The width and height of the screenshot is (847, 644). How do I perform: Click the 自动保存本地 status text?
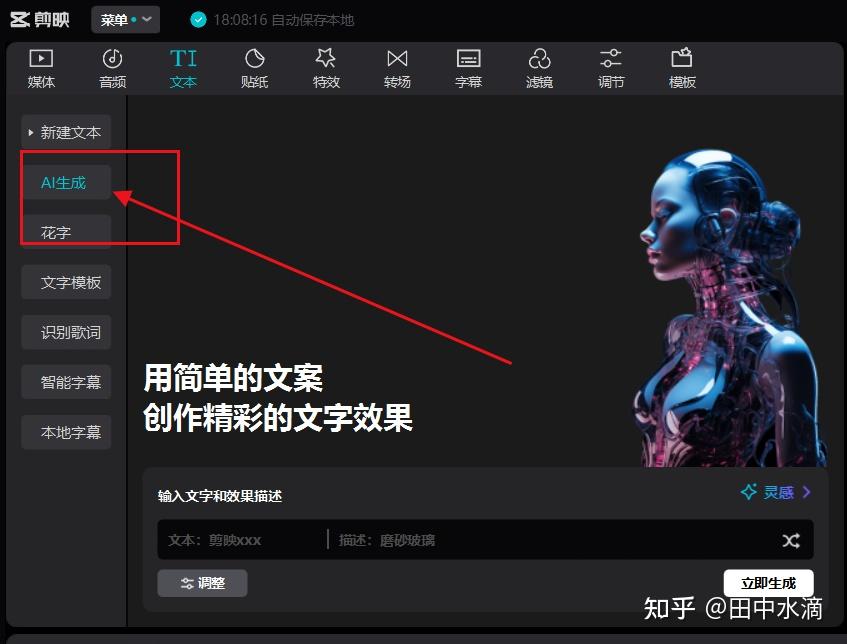point(313,20)
